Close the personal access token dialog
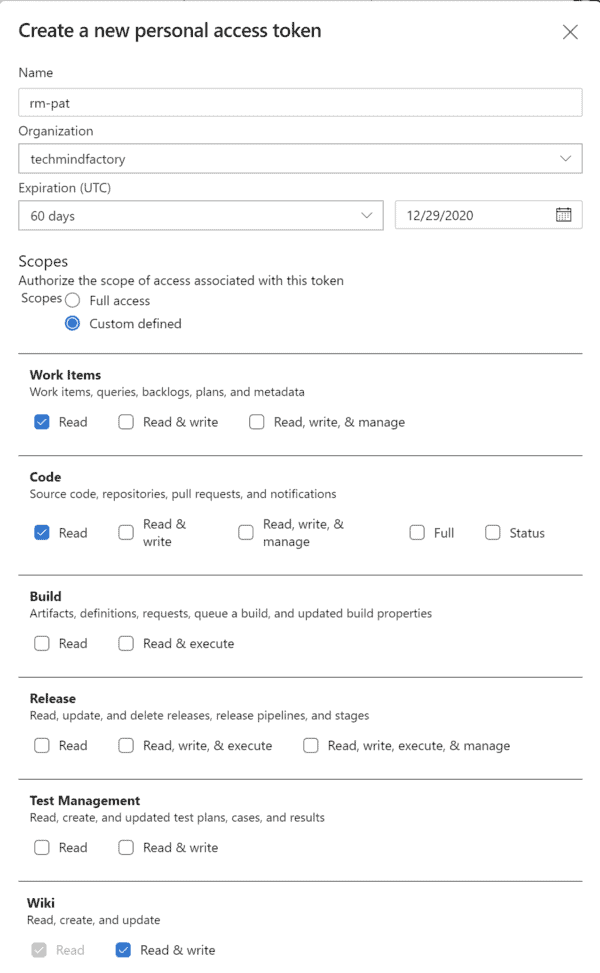 [x=570, y=32]
